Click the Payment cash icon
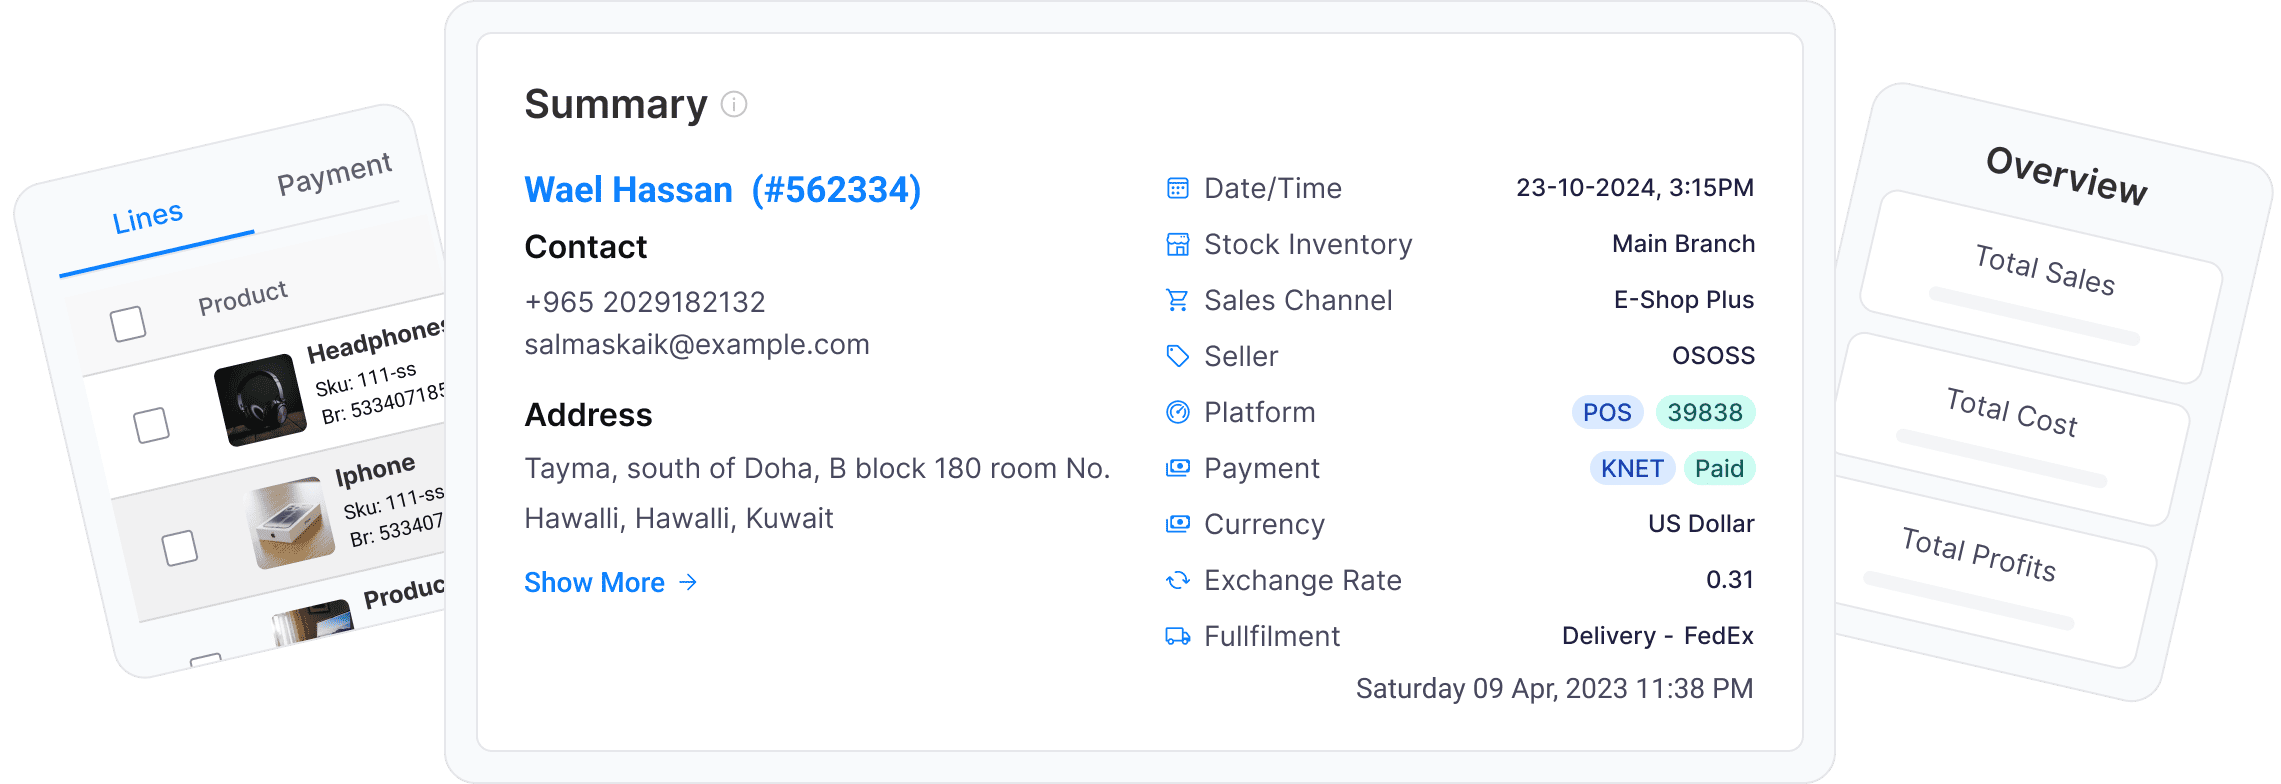This screenshot has width=2281, height=784. (1178, 468)
